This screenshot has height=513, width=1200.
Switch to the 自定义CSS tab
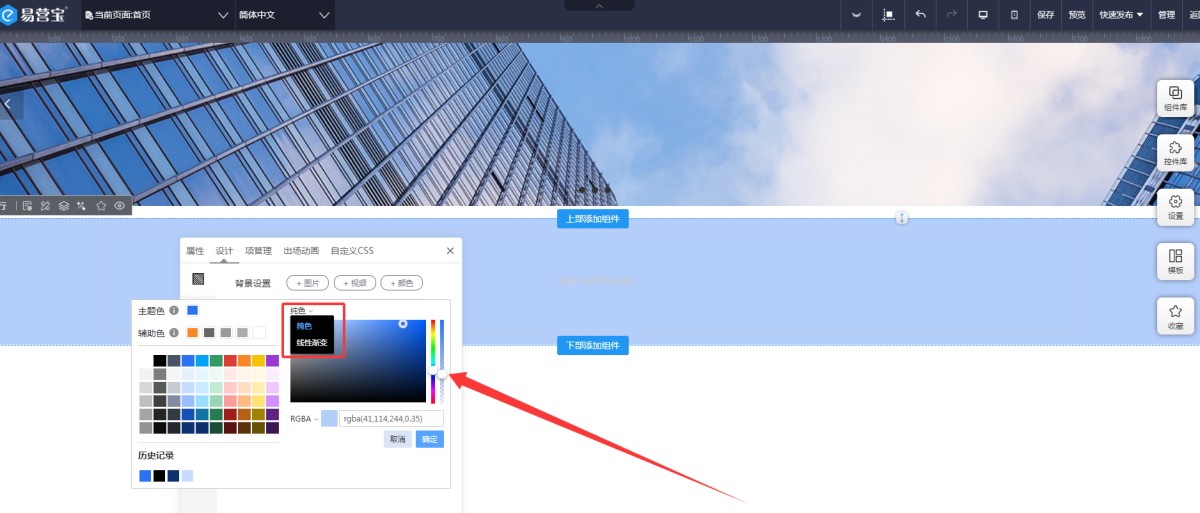(352, 251)
